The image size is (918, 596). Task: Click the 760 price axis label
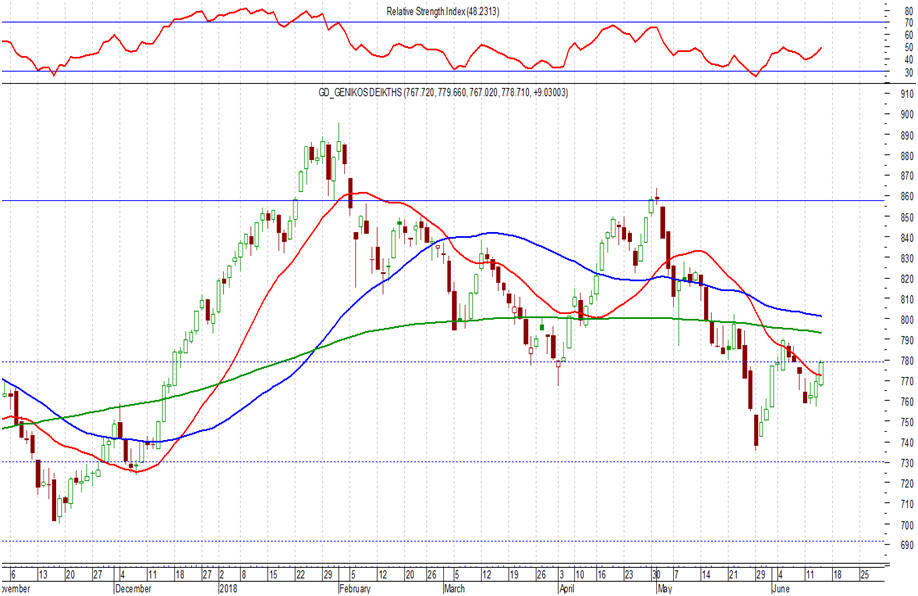point(907,402)
